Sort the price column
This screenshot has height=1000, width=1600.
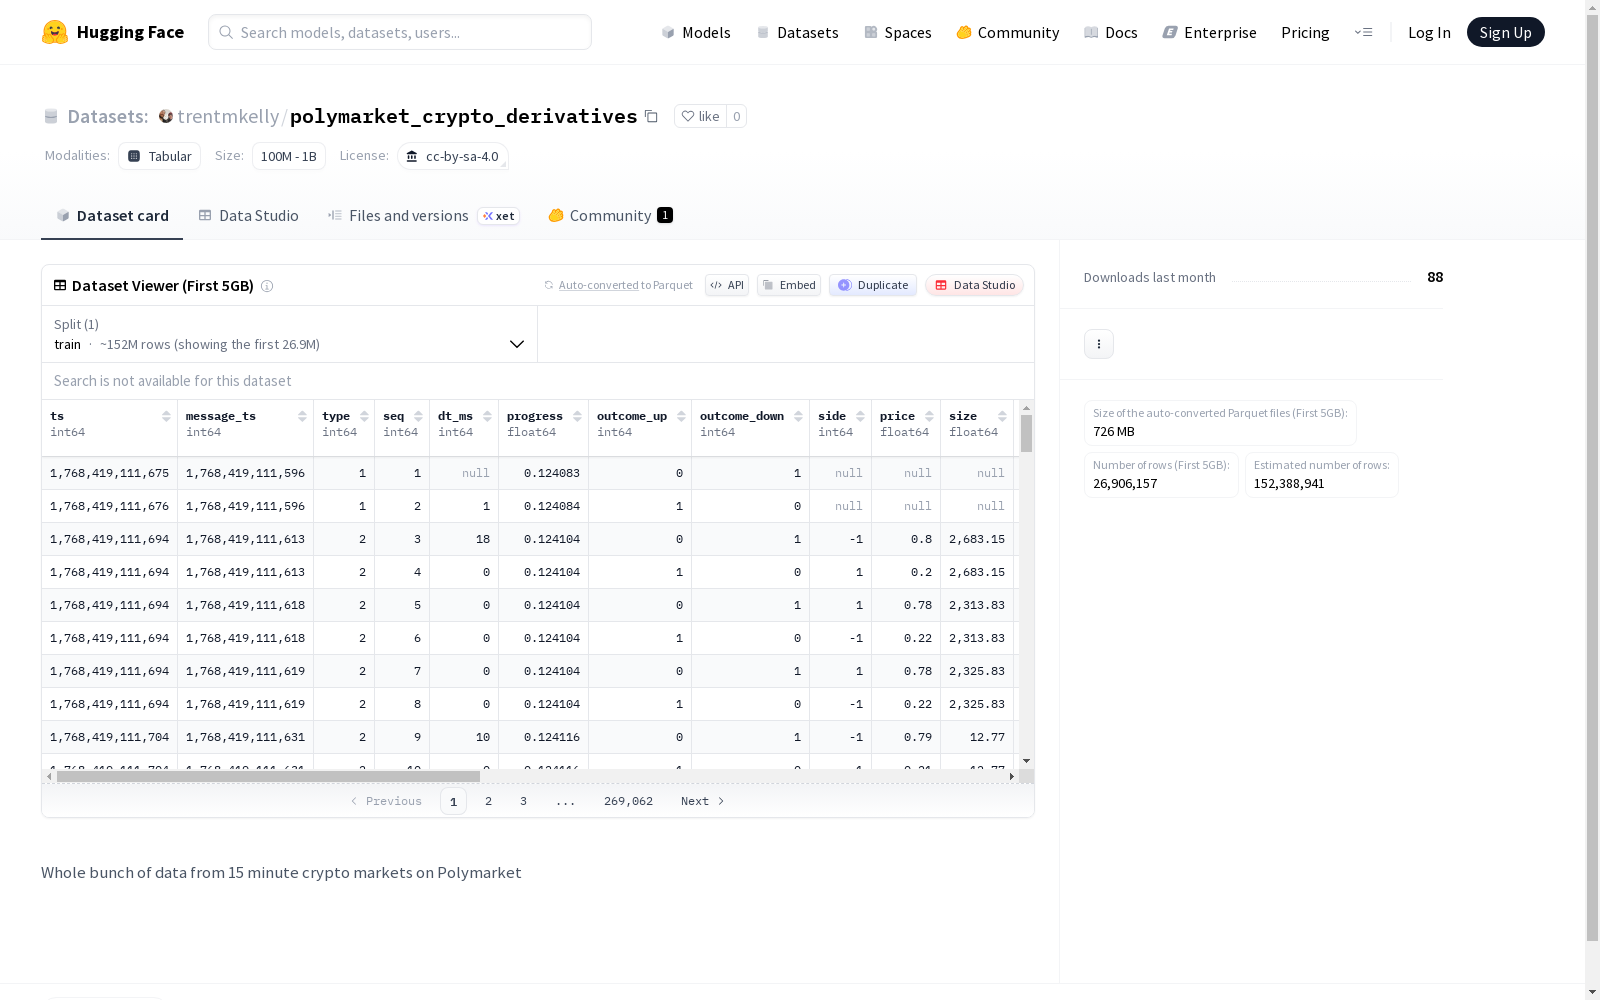(x=929, y=416)
